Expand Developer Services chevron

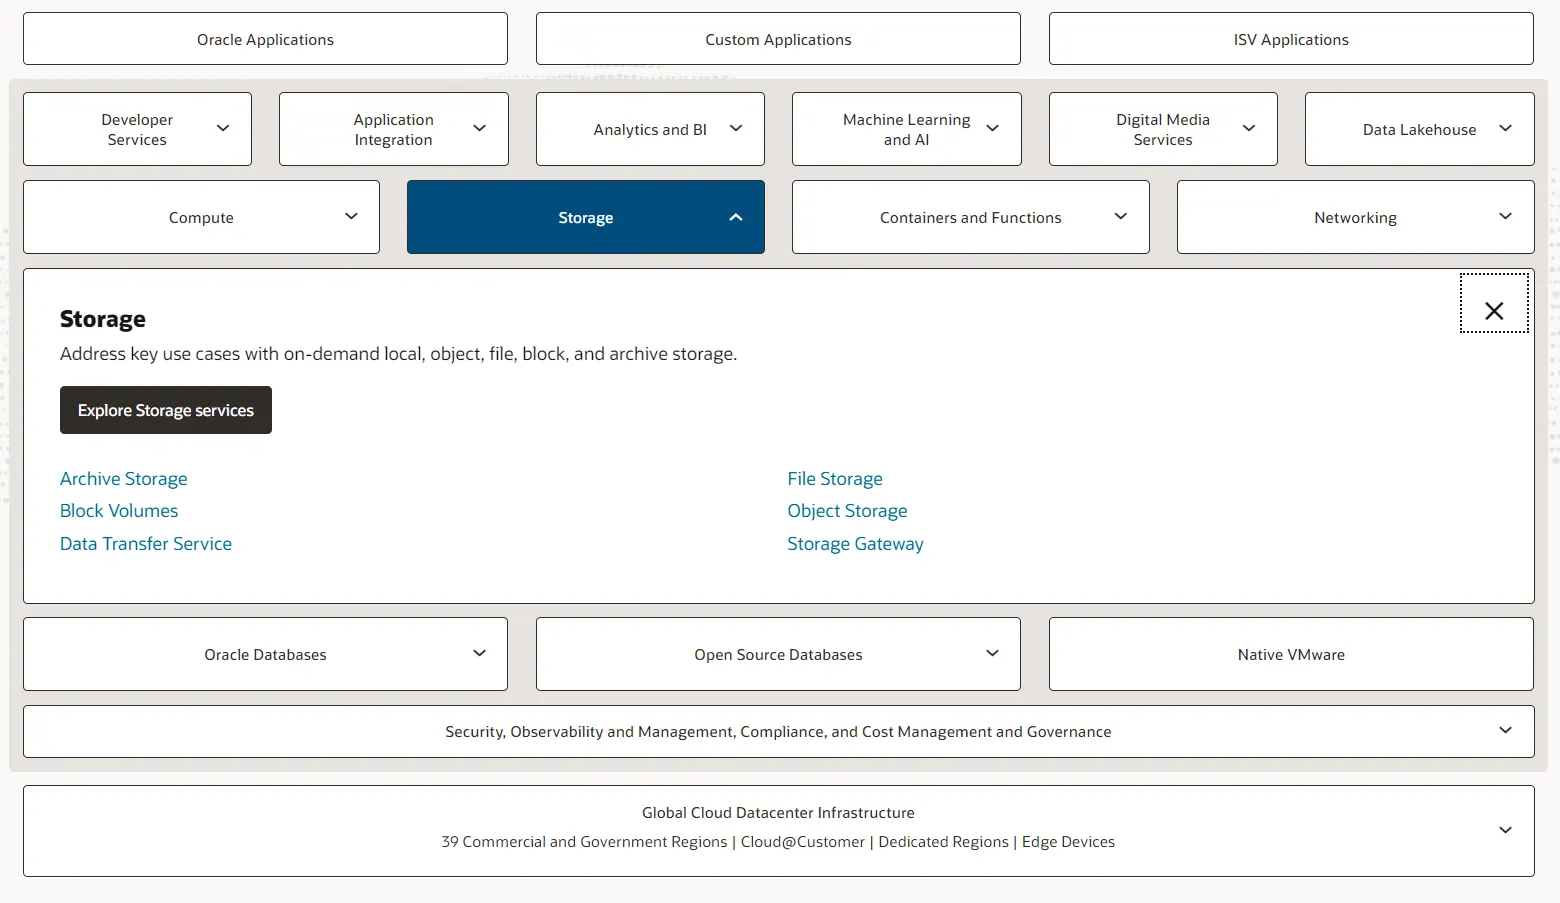click(x=223, y=128)
